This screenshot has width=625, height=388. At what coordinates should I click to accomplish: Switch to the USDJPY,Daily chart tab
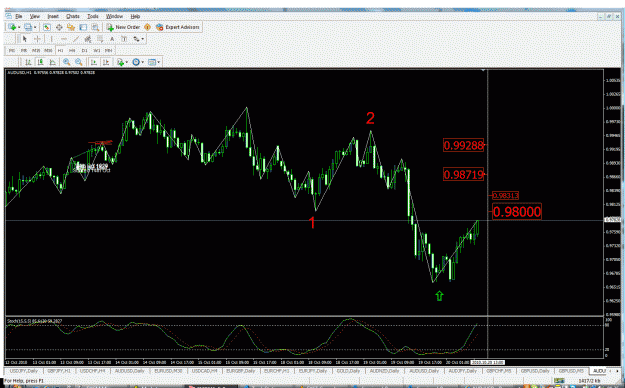[24, 371]
